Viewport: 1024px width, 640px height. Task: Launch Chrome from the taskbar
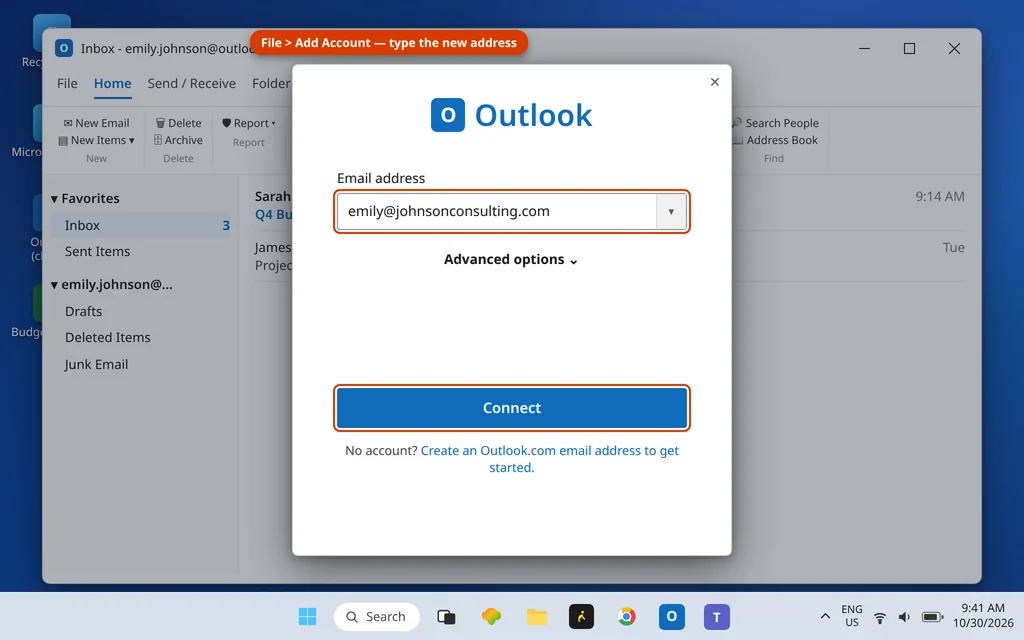(x=626, y=616)
